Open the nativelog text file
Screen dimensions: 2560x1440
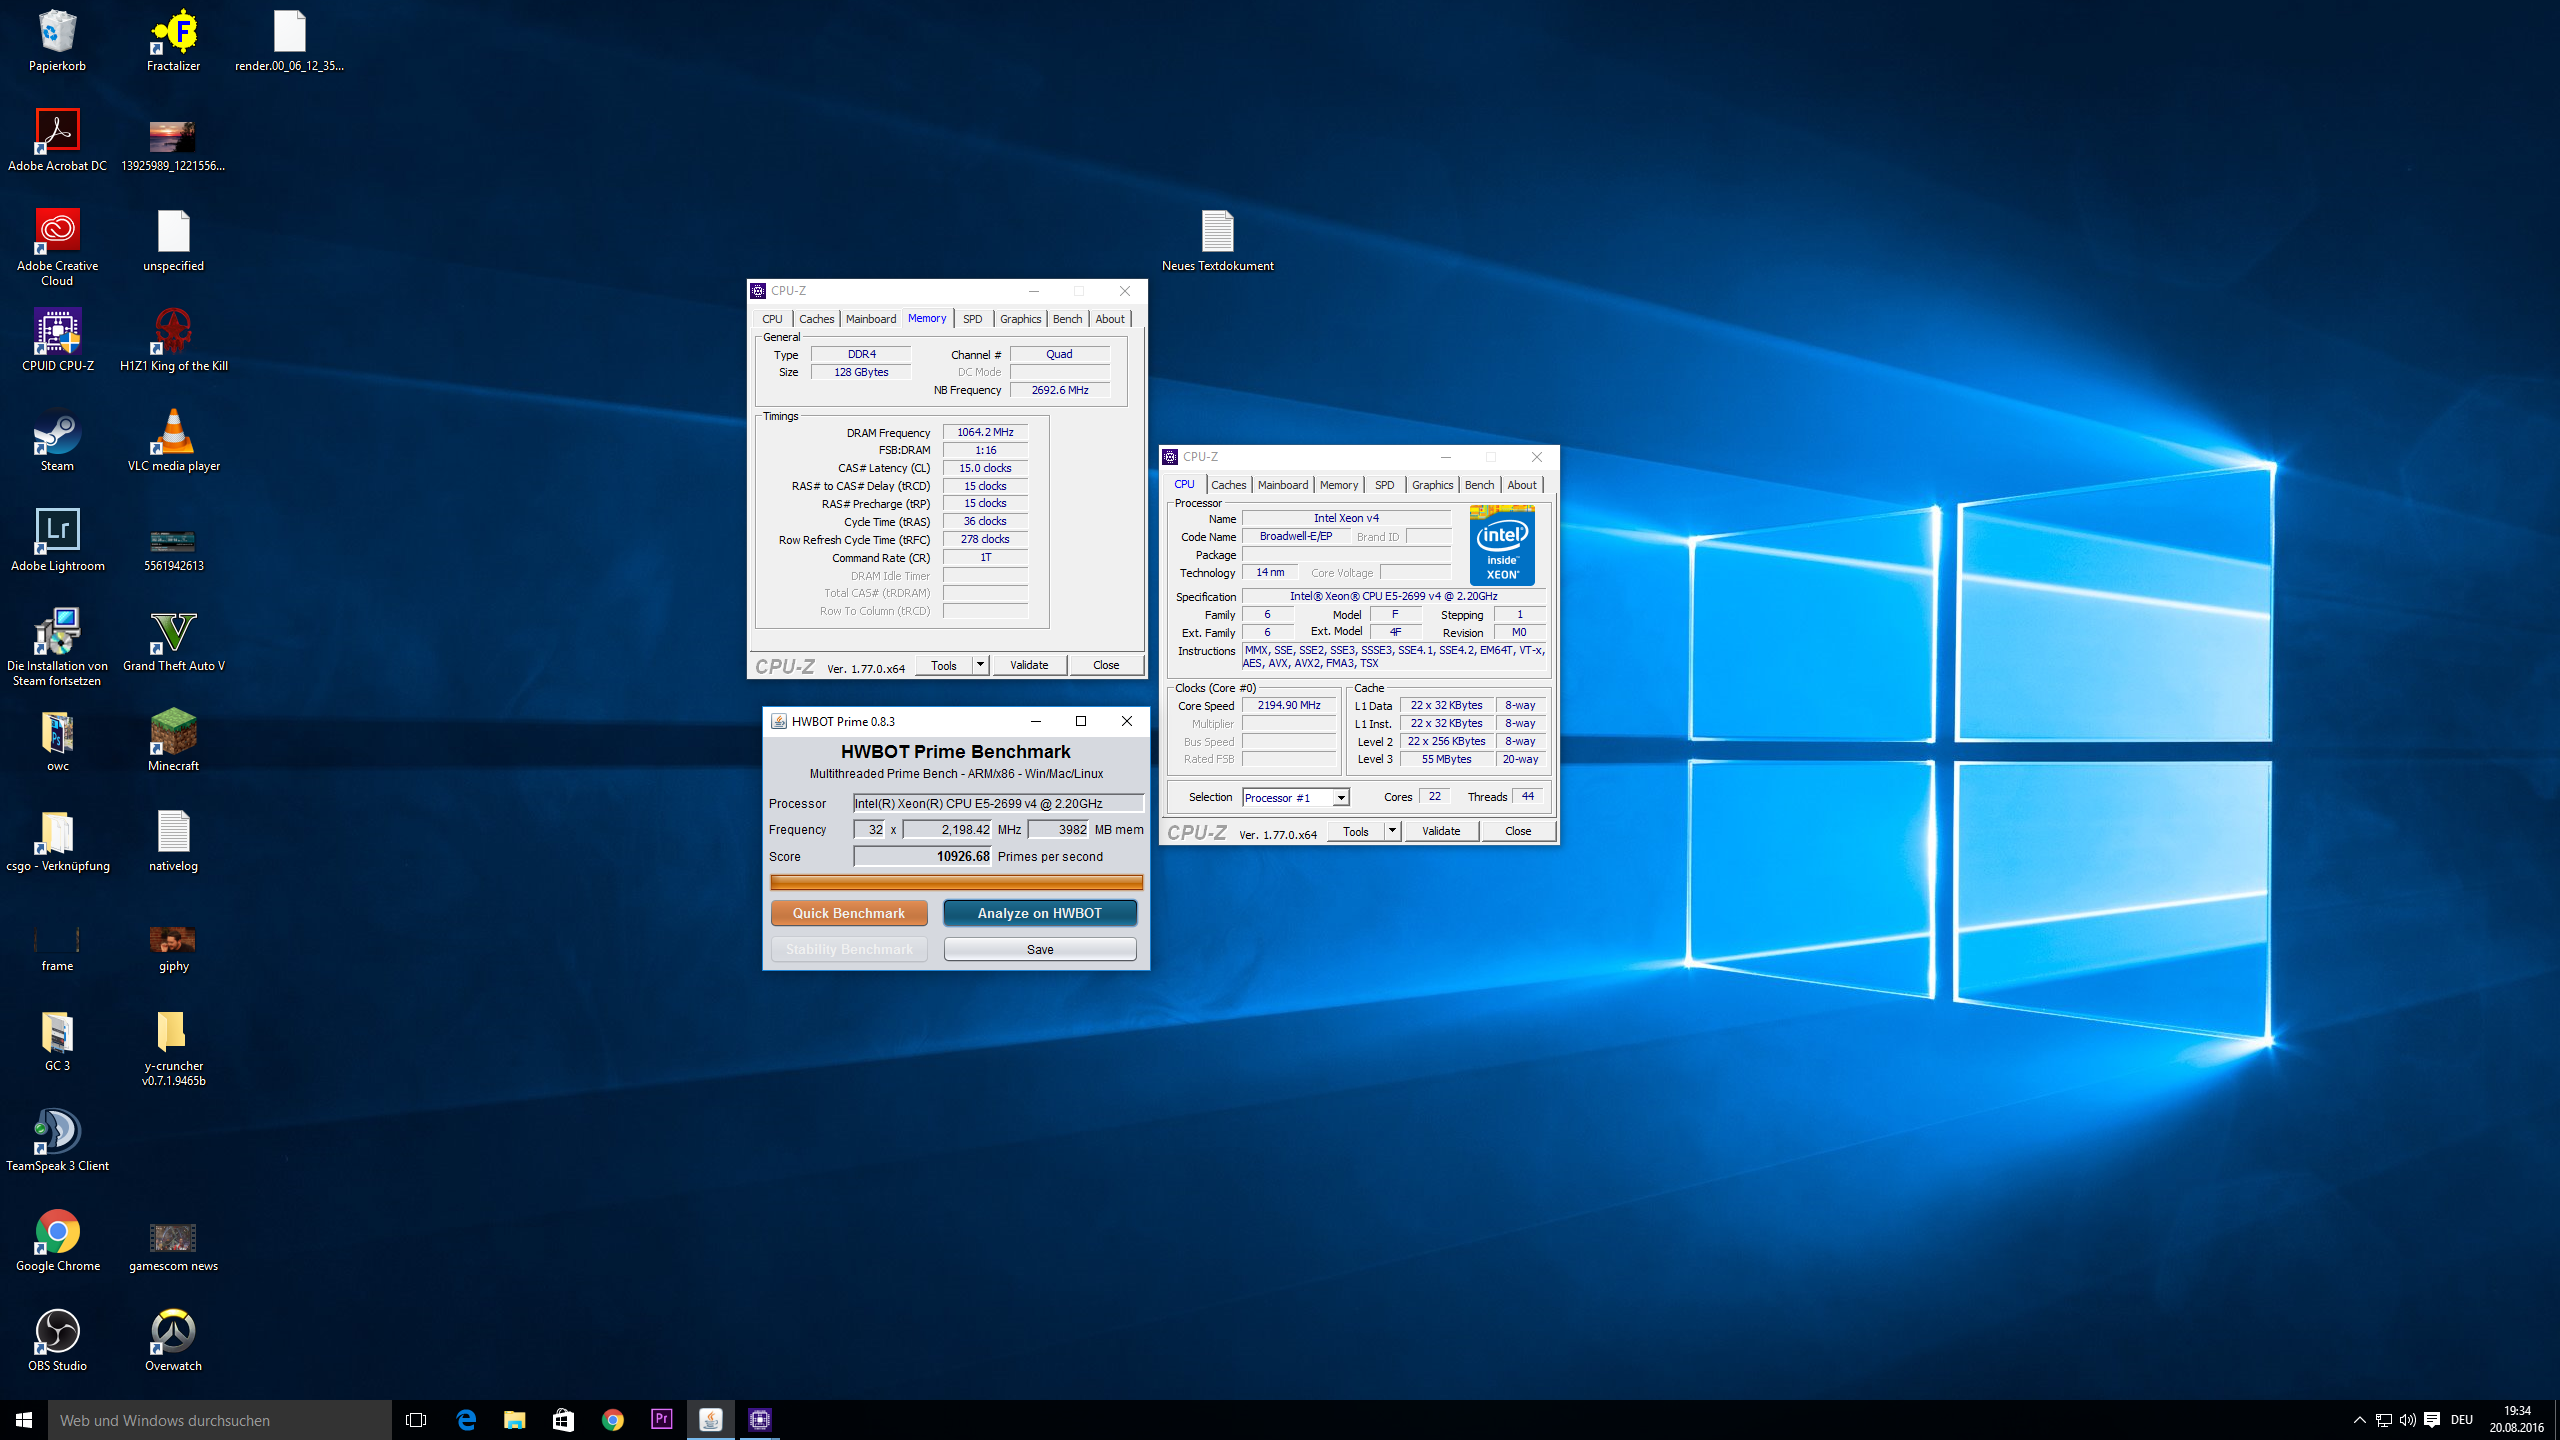click(173, 841)
